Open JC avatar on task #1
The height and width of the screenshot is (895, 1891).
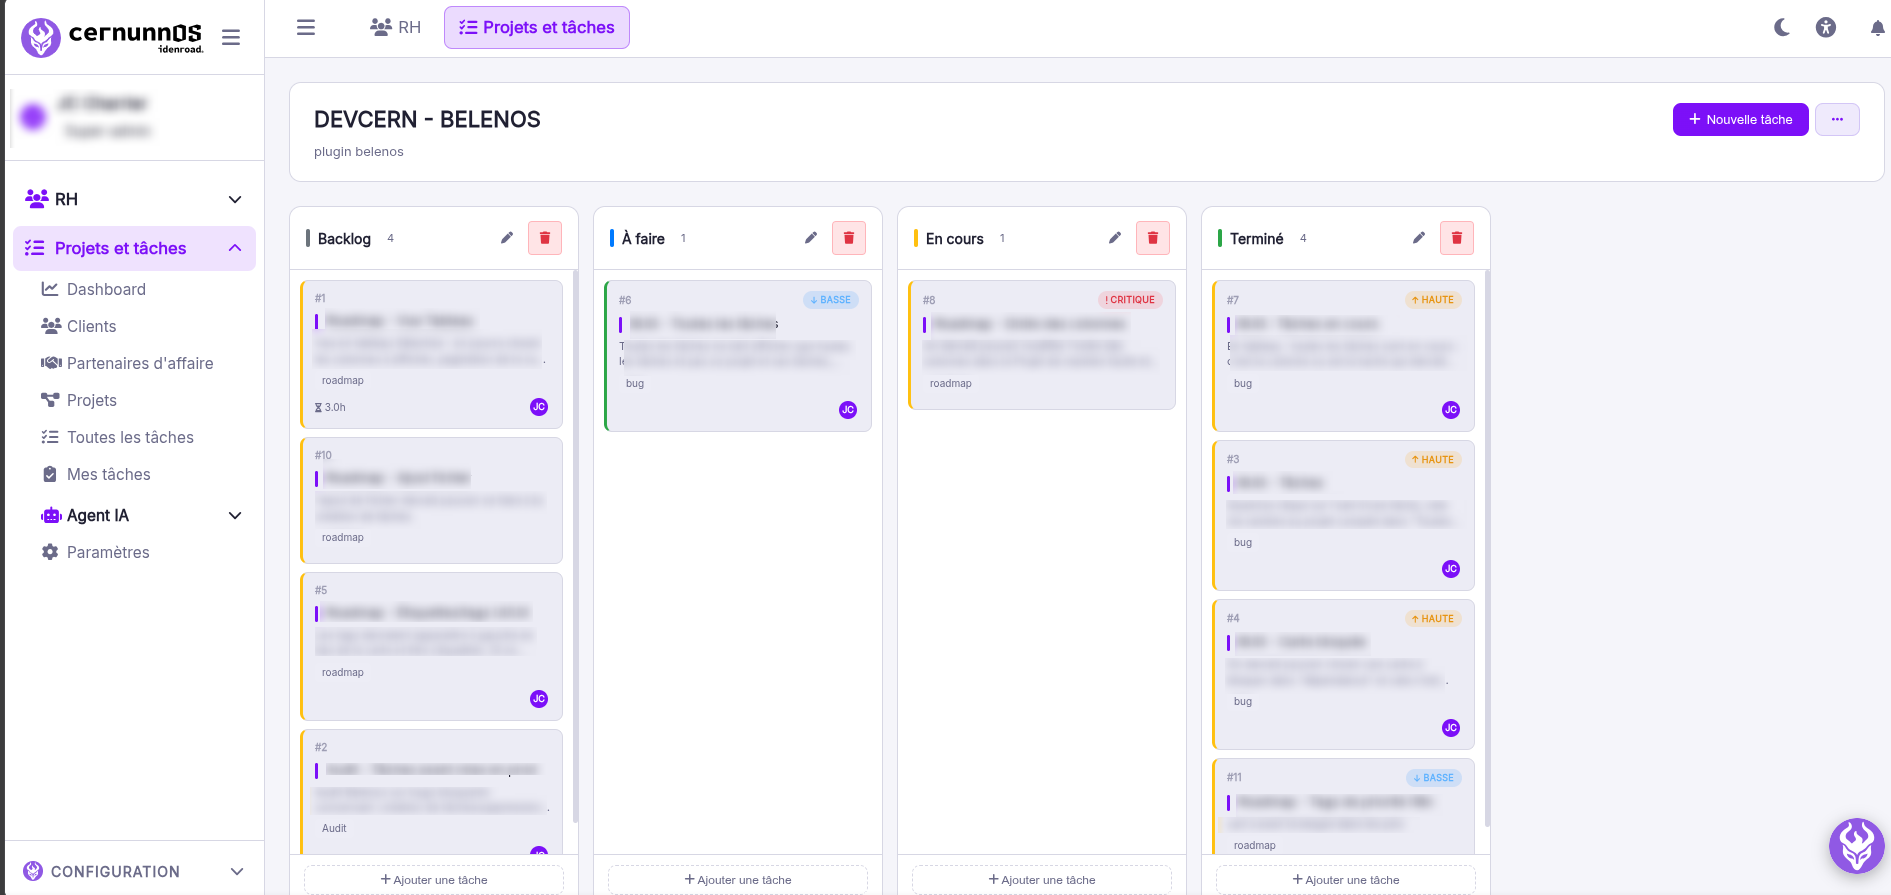click(x=539, y=407)
